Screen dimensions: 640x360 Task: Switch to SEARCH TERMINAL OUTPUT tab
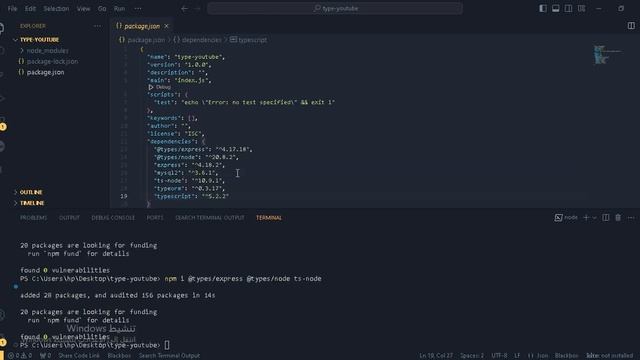pos(210,218)
